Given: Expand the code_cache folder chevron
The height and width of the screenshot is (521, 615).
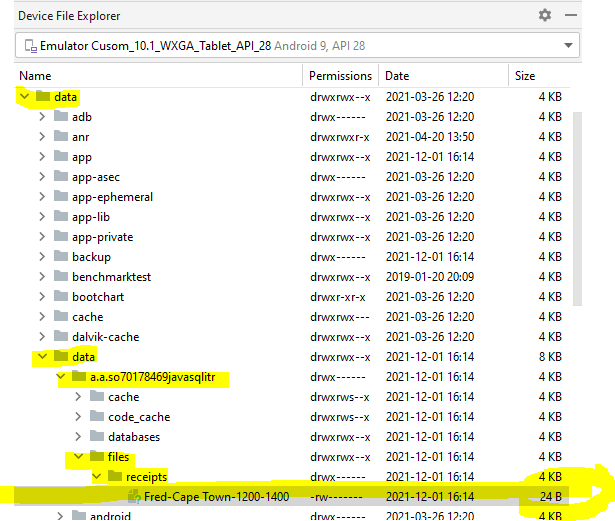Looking at the screenshot, I should 78,417.
